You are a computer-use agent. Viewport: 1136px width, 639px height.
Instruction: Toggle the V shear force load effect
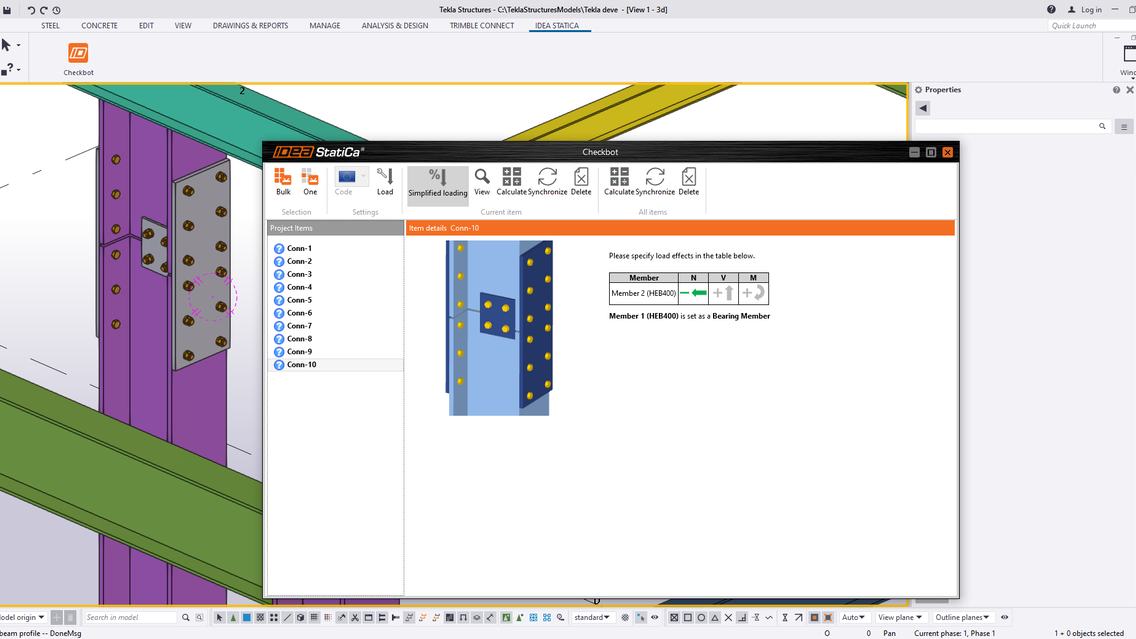click(x=723, y=293)
